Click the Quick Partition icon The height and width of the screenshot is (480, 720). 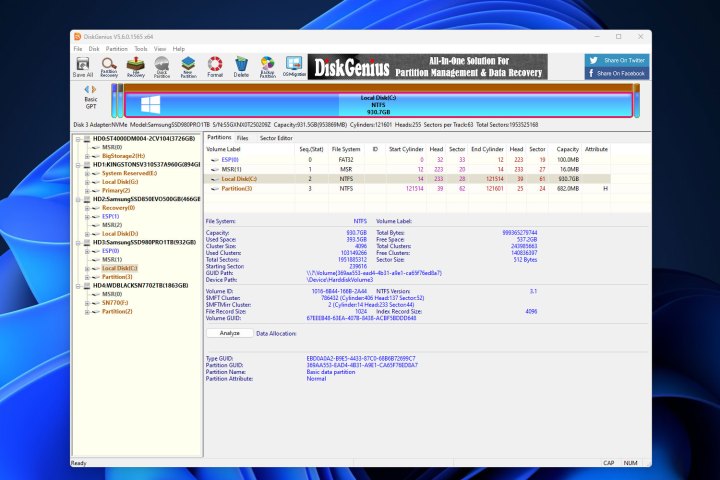tap(161, 67)
